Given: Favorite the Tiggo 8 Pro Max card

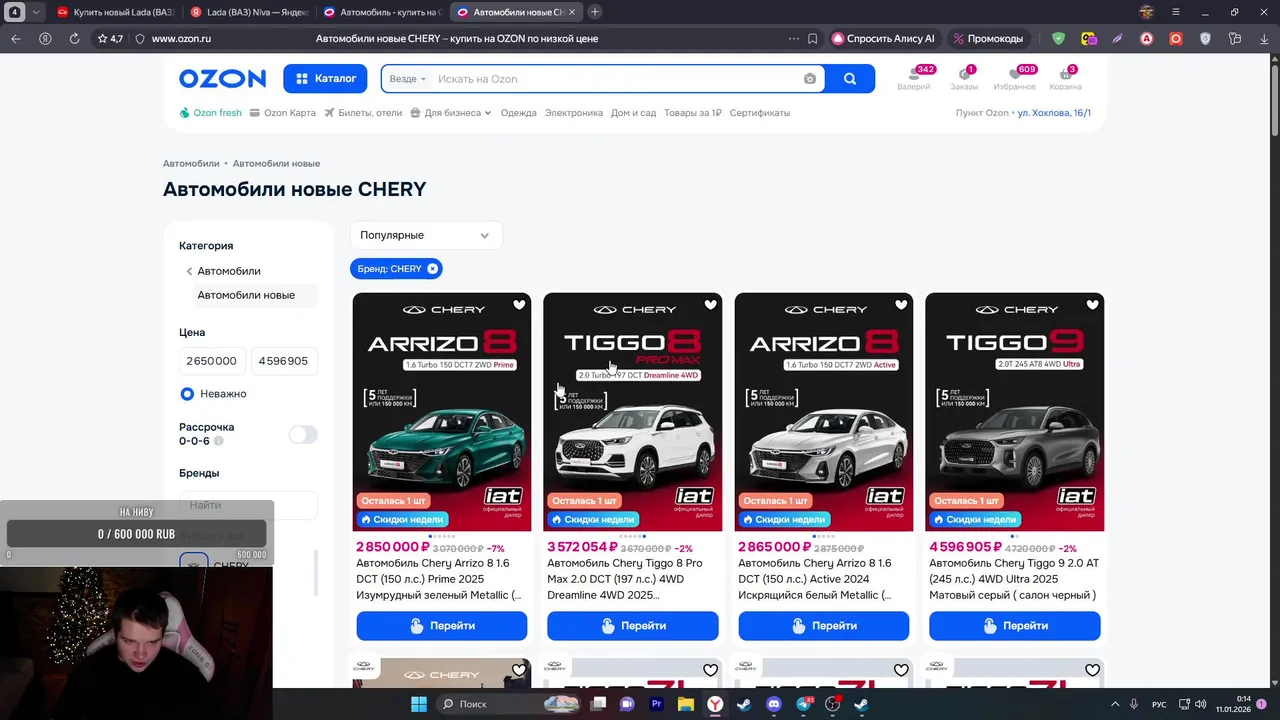Looking at the screenshot, I should point(710,305).
